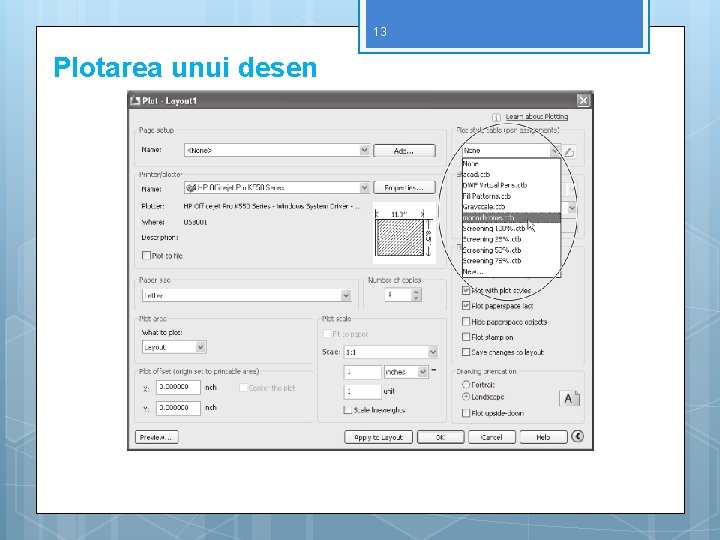The width and height of the screenshot is (720, 540).
Task: Click the plot style table editor pencil icon
Action: [569, 152]
